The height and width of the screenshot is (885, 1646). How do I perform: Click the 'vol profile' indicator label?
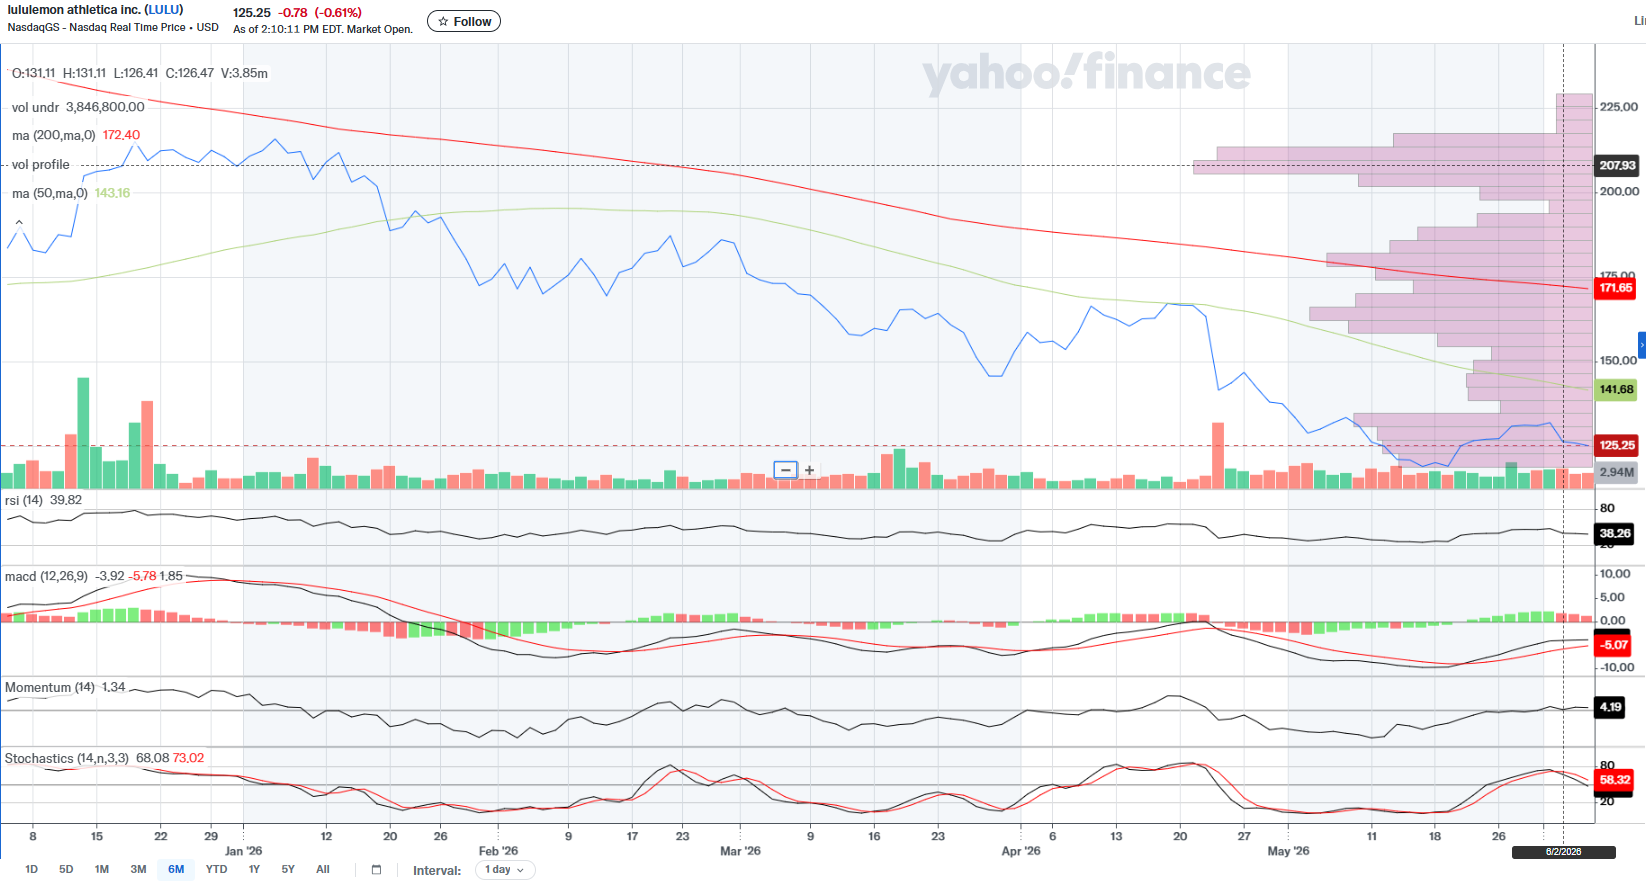(x=41, y=165)
